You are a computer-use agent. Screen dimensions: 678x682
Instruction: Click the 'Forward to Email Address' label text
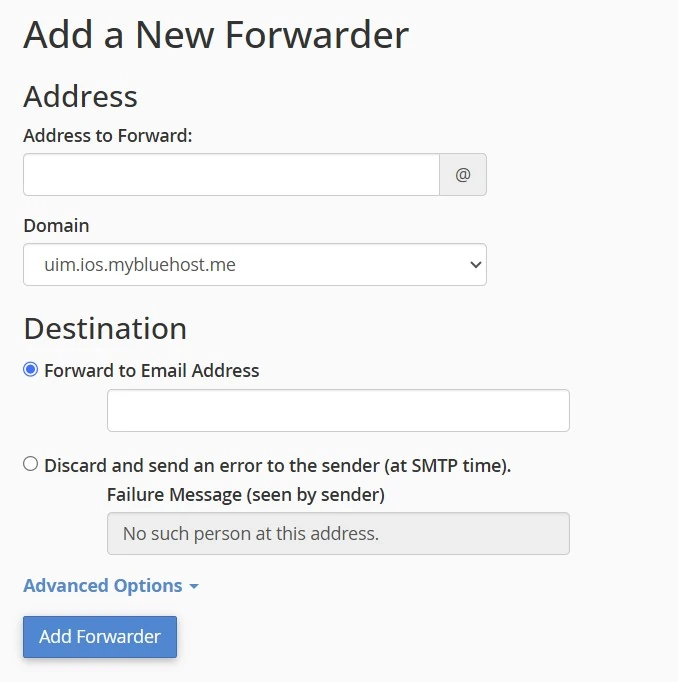tap(151, 370)
